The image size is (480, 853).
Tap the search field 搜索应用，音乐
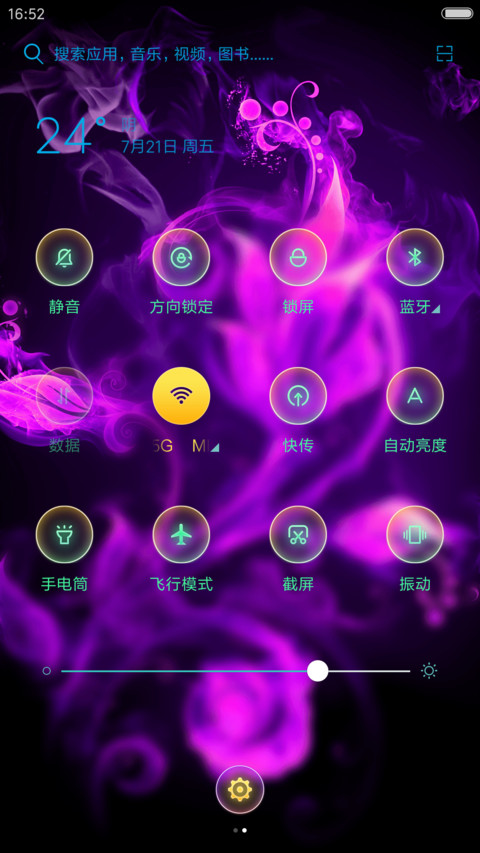click(x=163, y=54)
